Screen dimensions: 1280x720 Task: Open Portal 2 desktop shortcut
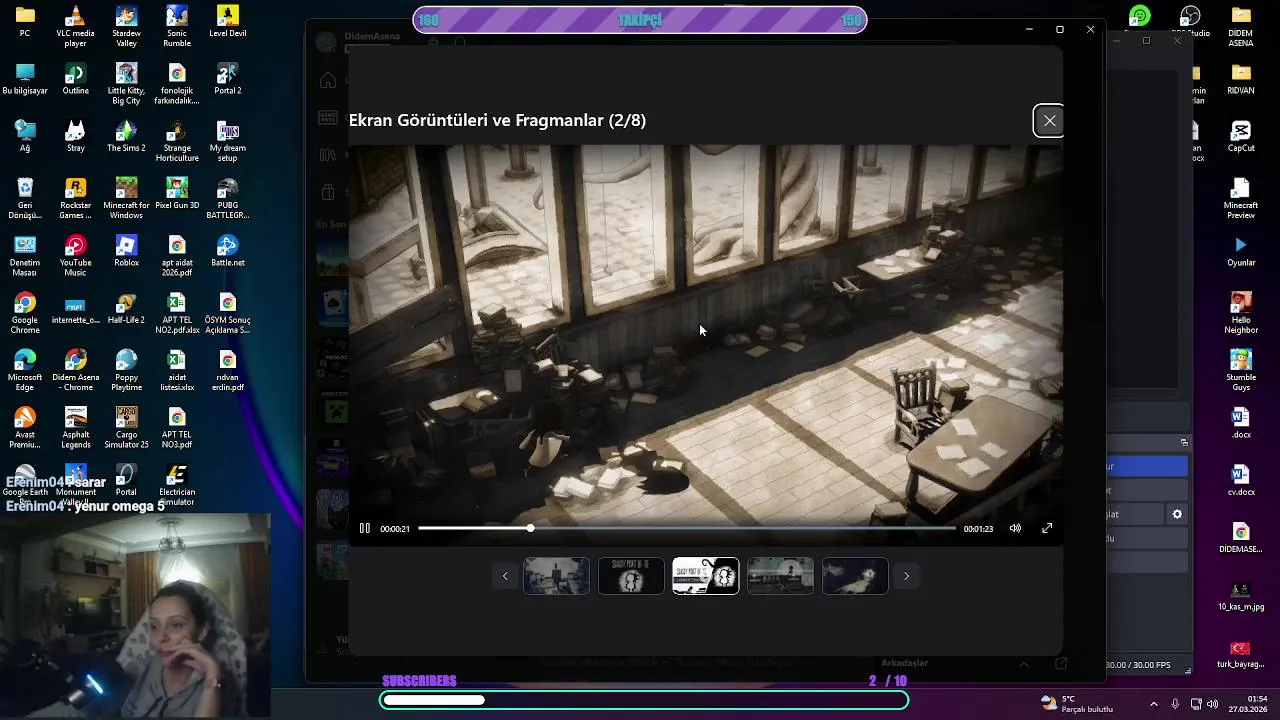[x=228, y=79]
